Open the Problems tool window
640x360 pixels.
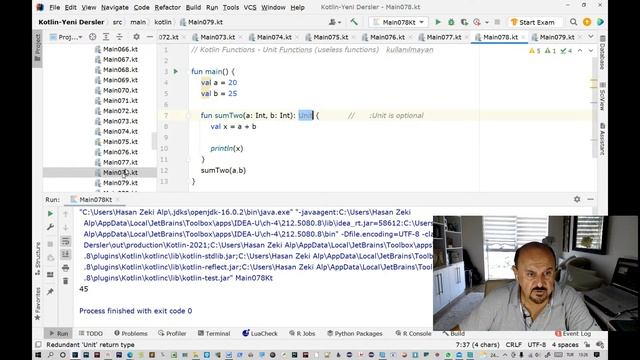131,333
